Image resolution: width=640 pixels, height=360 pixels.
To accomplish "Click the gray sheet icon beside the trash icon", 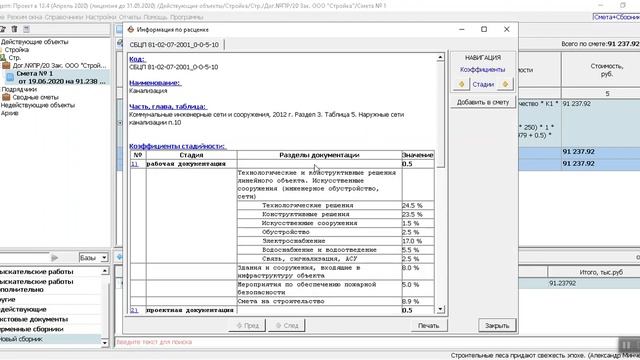I will (x=27, y=29).
